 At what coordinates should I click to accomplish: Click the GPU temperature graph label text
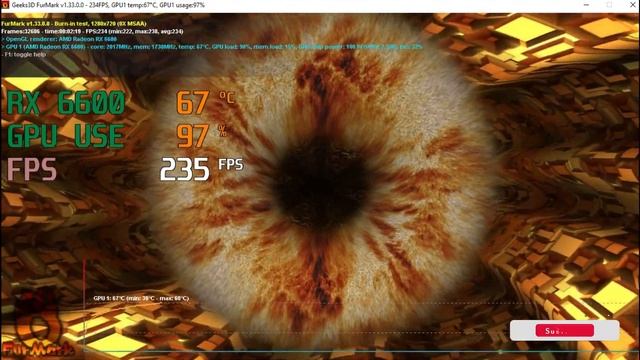point(141,298)
